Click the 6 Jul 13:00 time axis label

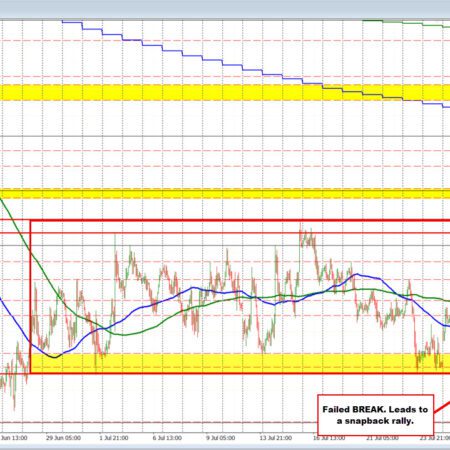167,438
